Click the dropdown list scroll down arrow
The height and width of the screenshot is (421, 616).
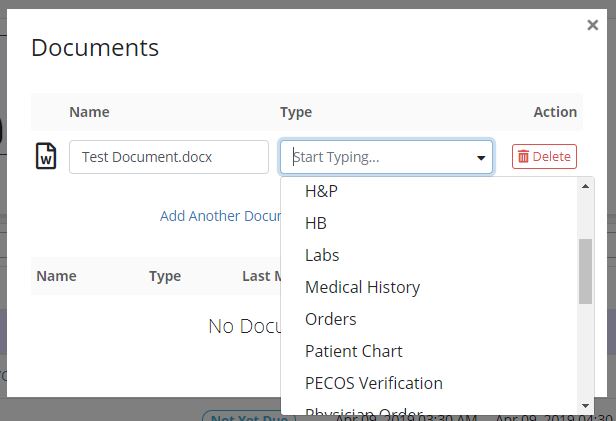pyautogui.click(x=586, y=405)
